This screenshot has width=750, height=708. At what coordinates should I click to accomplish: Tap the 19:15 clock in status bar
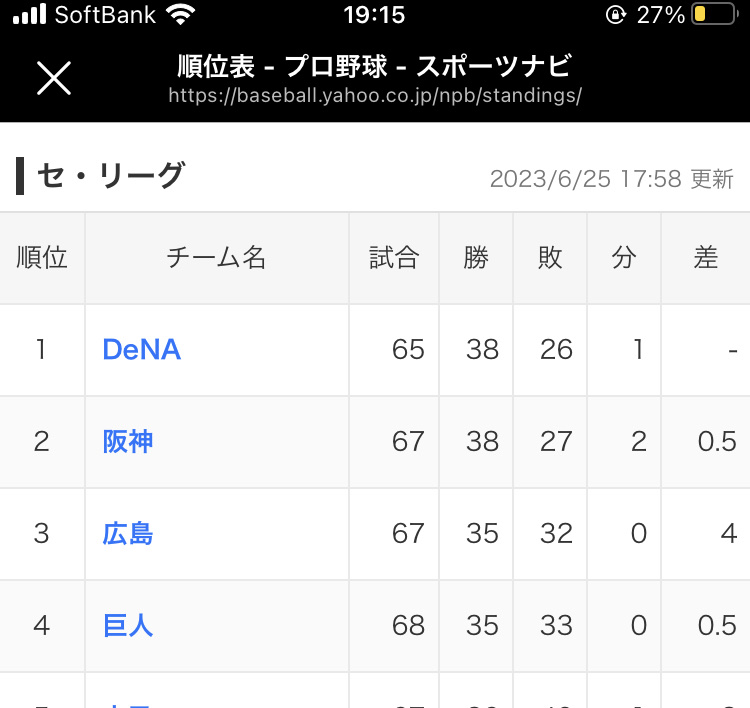pos(374,15)
